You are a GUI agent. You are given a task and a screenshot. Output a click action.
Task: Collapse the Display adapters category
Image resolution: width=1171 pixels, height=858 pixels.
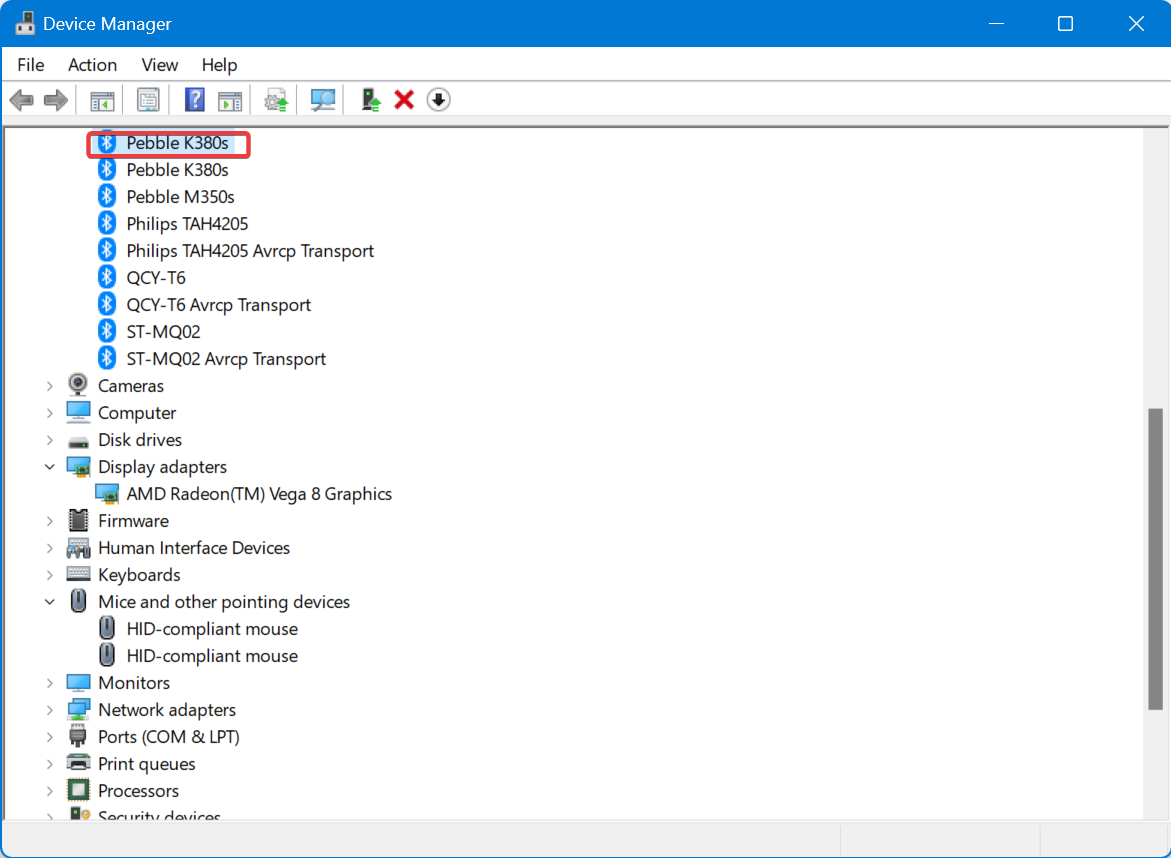[50, 466]
